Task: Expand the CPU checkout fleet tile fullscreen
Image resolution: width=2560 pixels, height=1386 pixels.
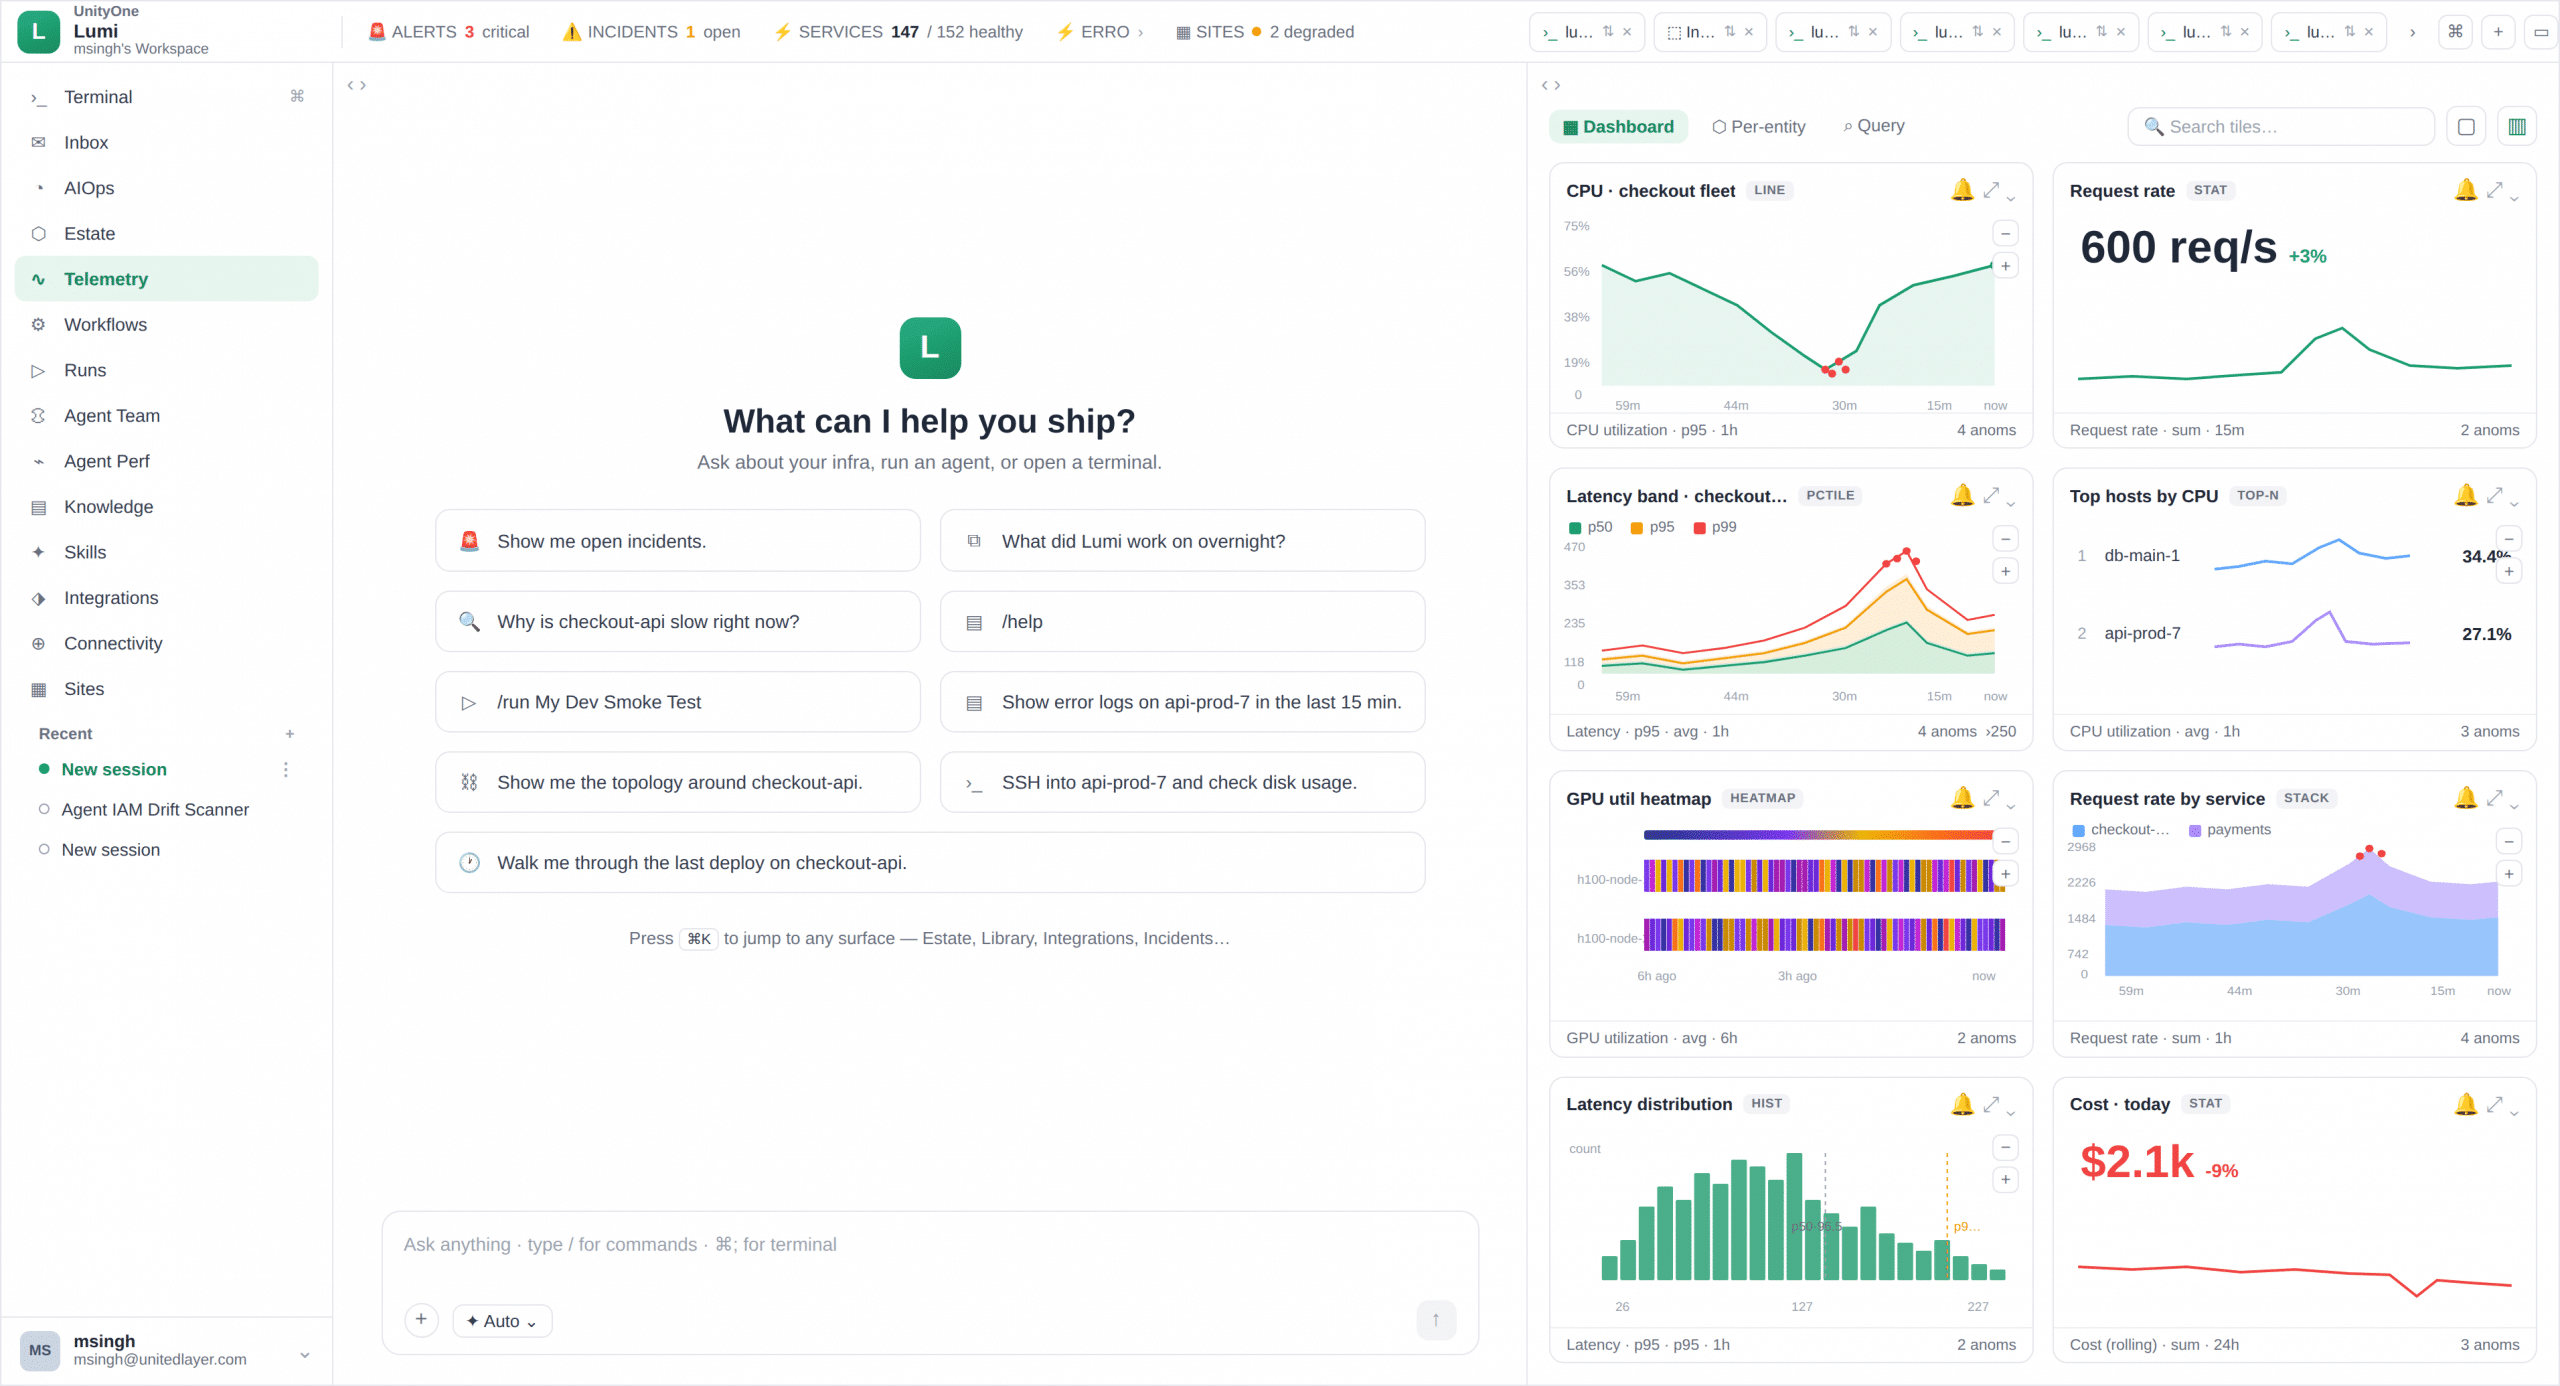Action: coord(1991,190)
